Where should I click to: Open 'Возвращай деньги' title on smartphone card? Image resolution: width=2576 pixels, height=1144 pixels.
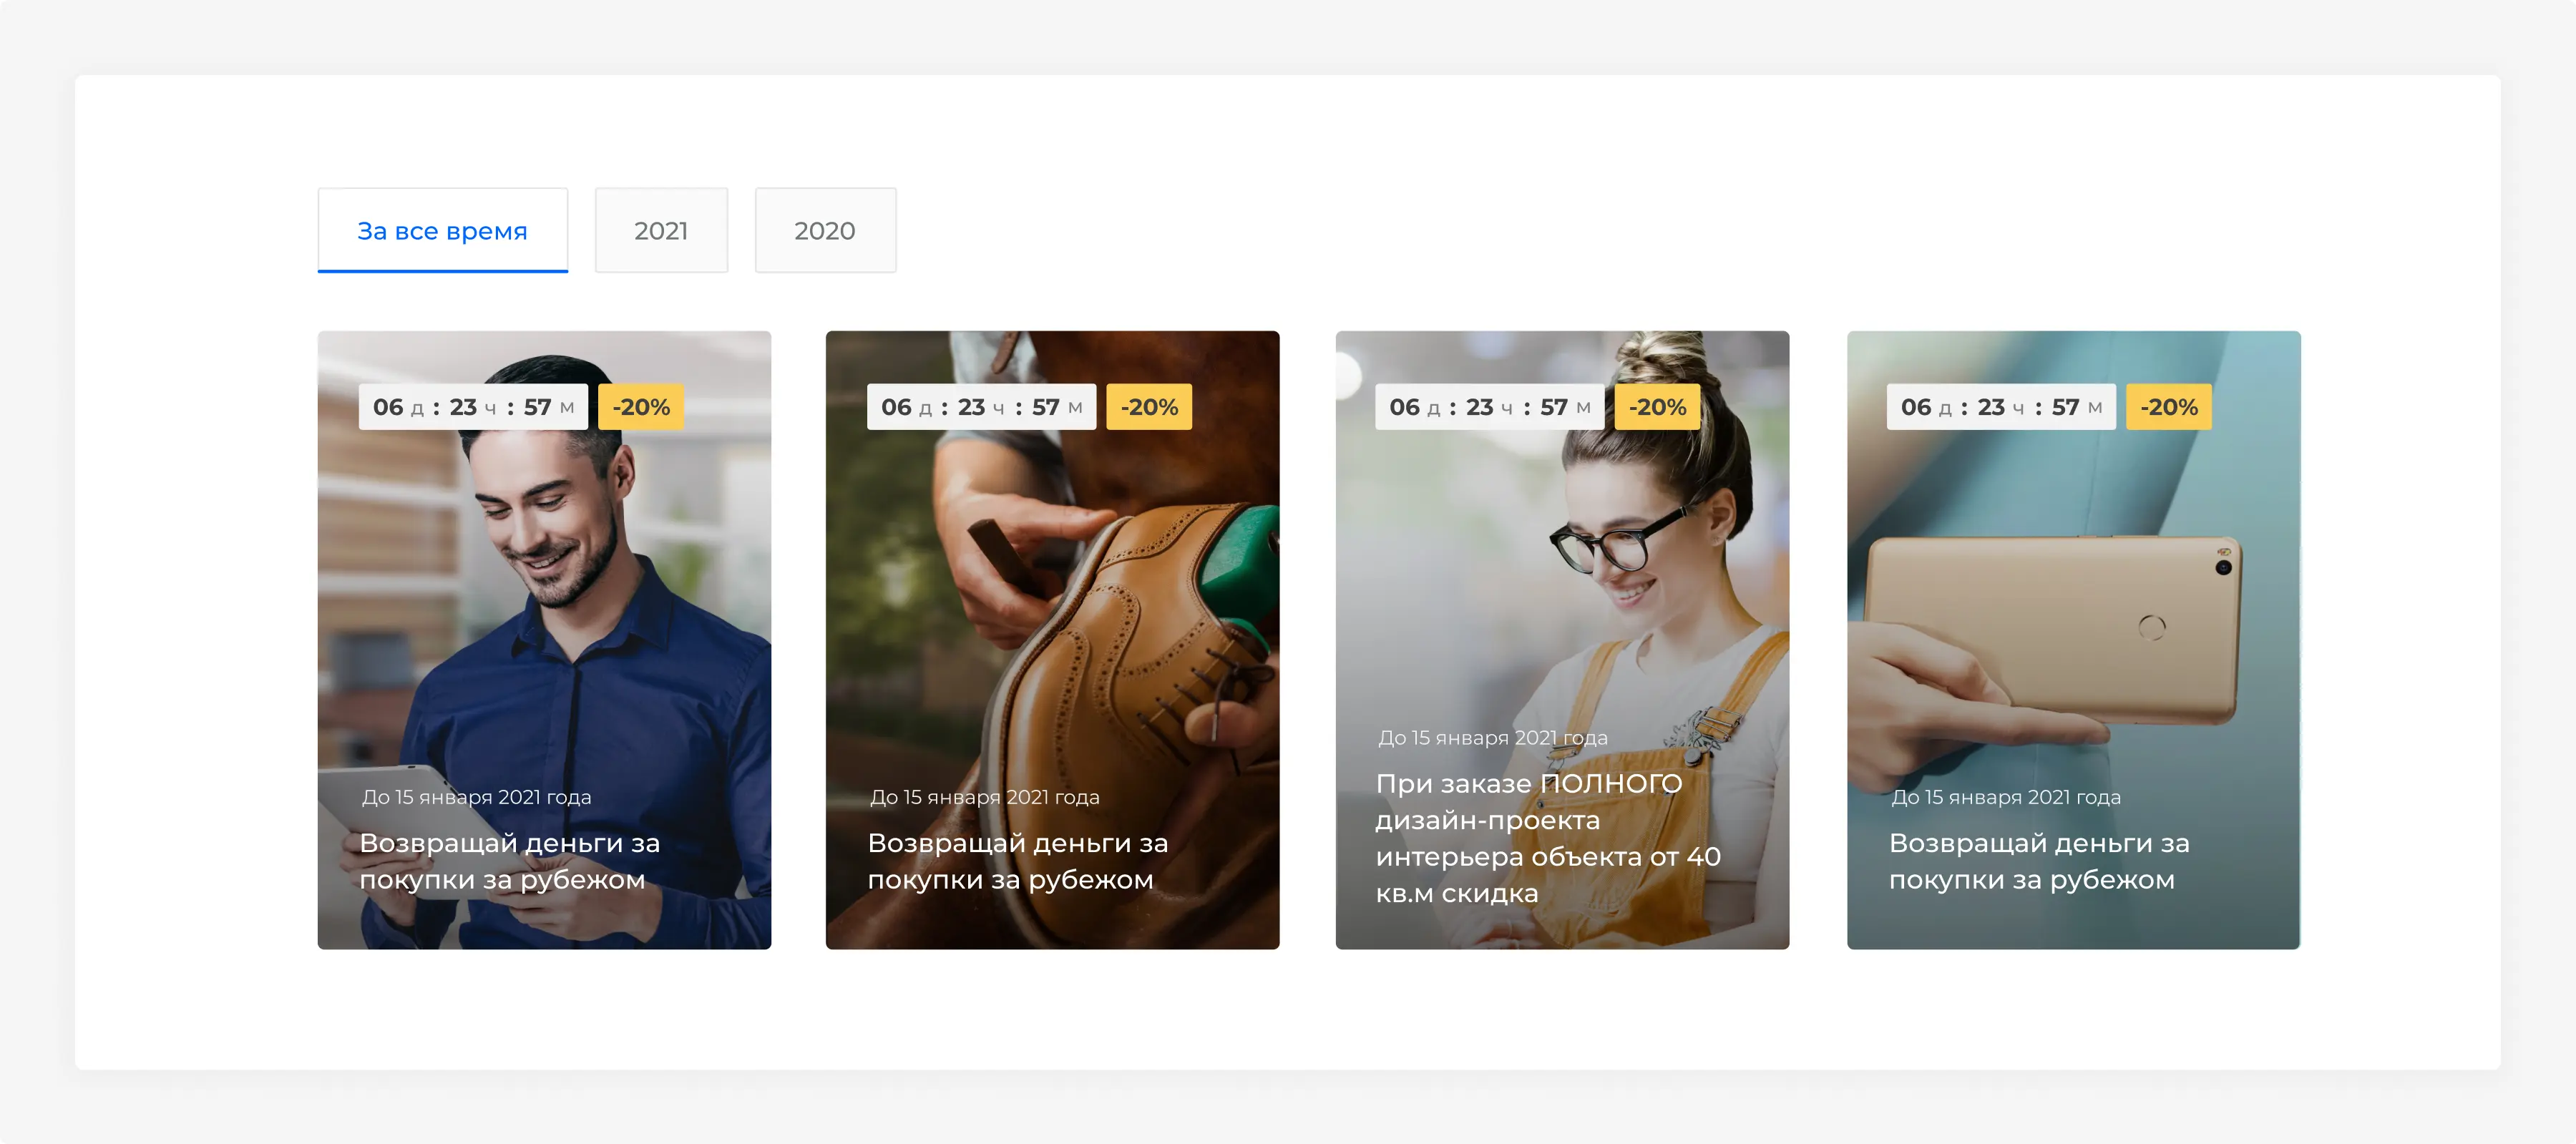tap(2039, 861)
